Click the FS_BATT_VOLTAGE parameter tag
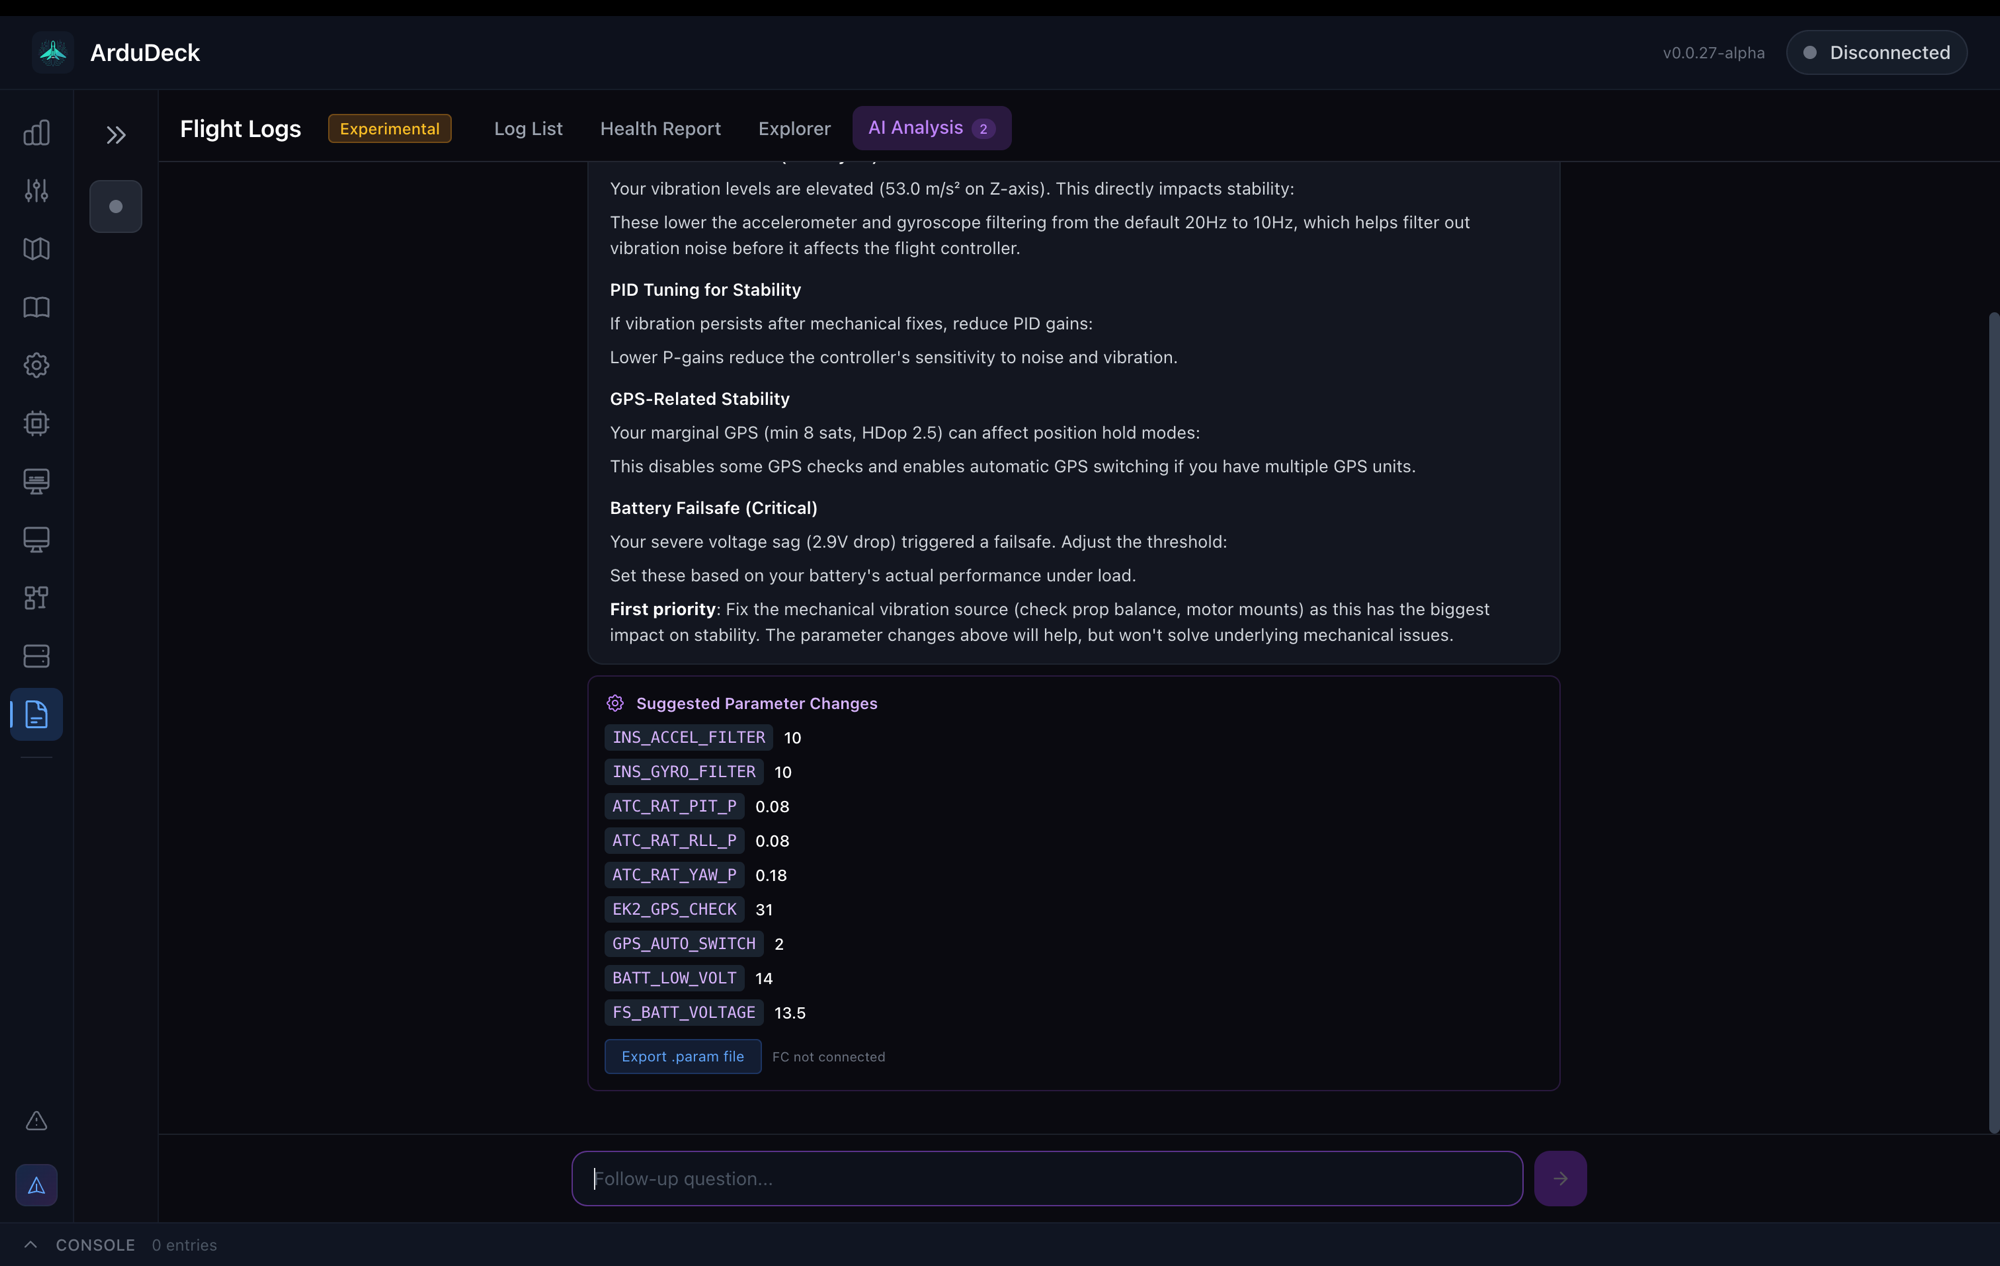 pyautogui.click(x=684, y=1012)
